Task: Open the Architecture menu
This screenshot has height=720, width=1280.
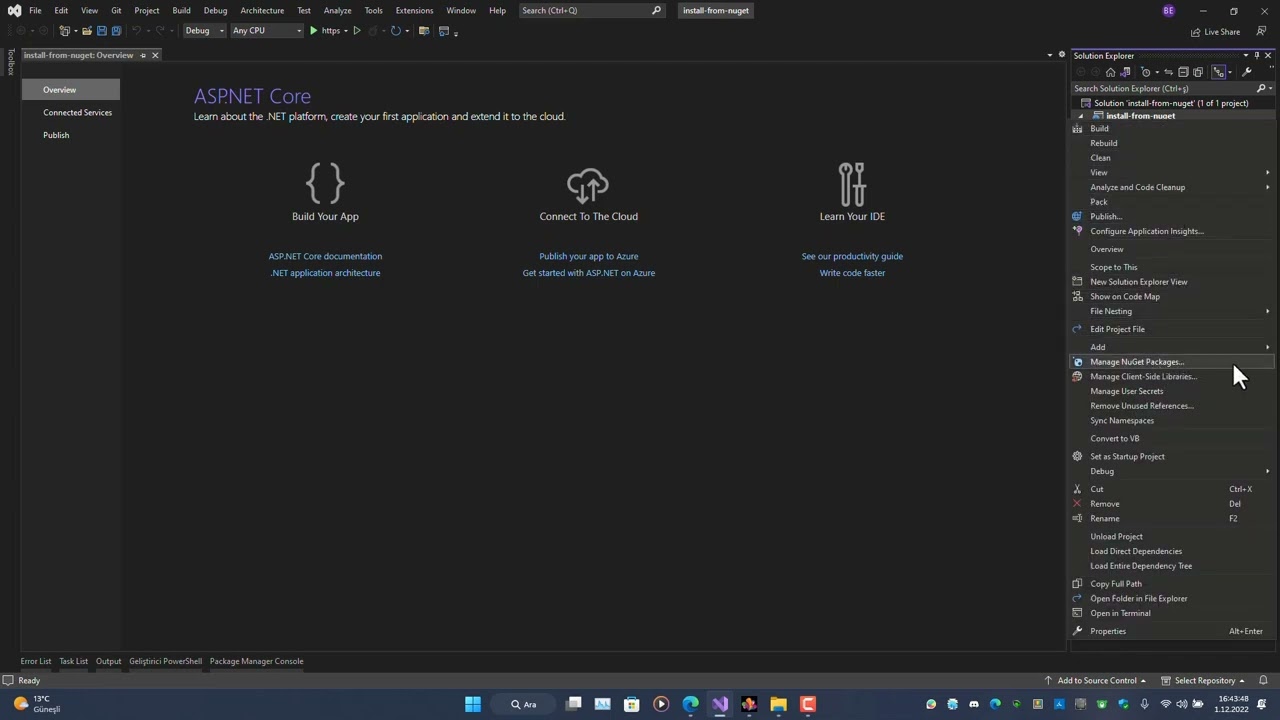Action: tap(262, 10)
